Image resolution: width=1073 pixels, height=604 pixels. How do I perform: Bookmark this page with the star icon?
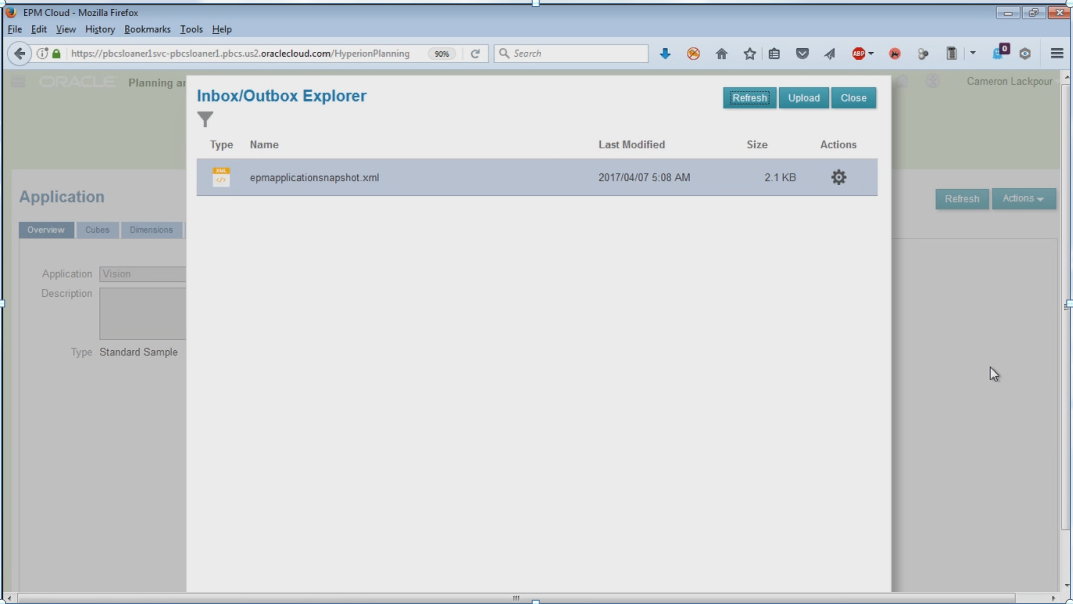point(749,53)
